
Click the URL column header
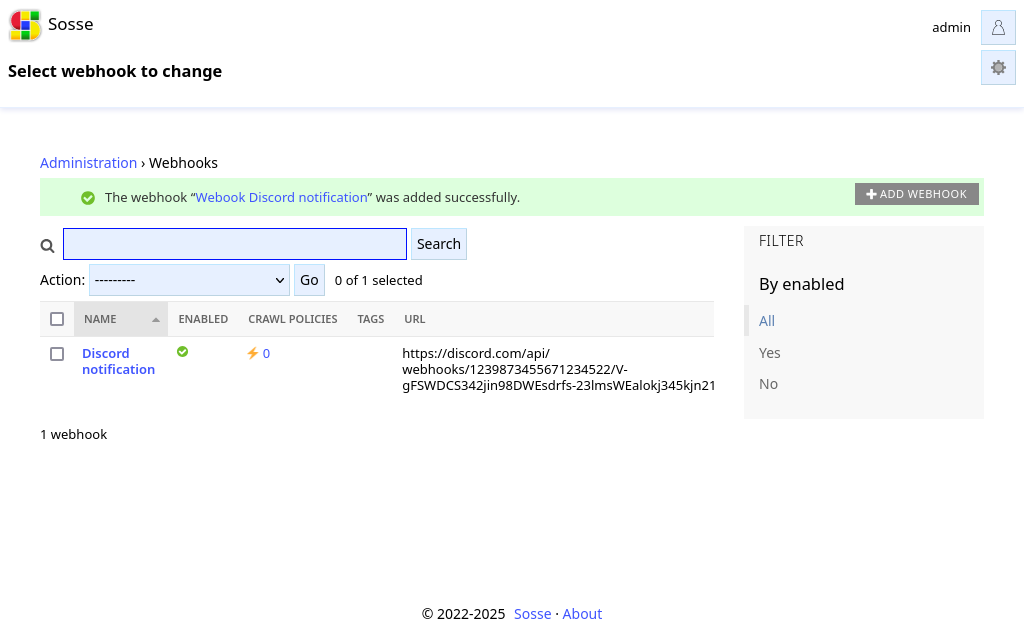pyautogui.click(x=415, y=319)
